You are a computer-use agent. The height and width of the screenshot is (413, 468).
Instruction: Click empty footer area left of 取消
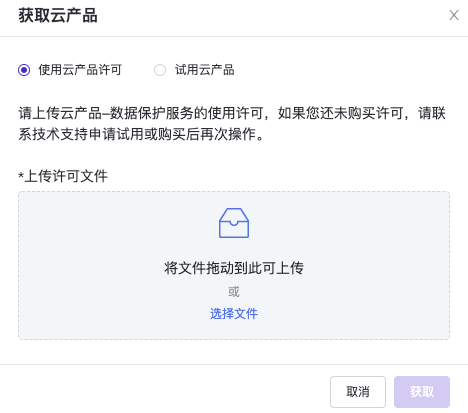pyautogui.click(x=165, y=392)
